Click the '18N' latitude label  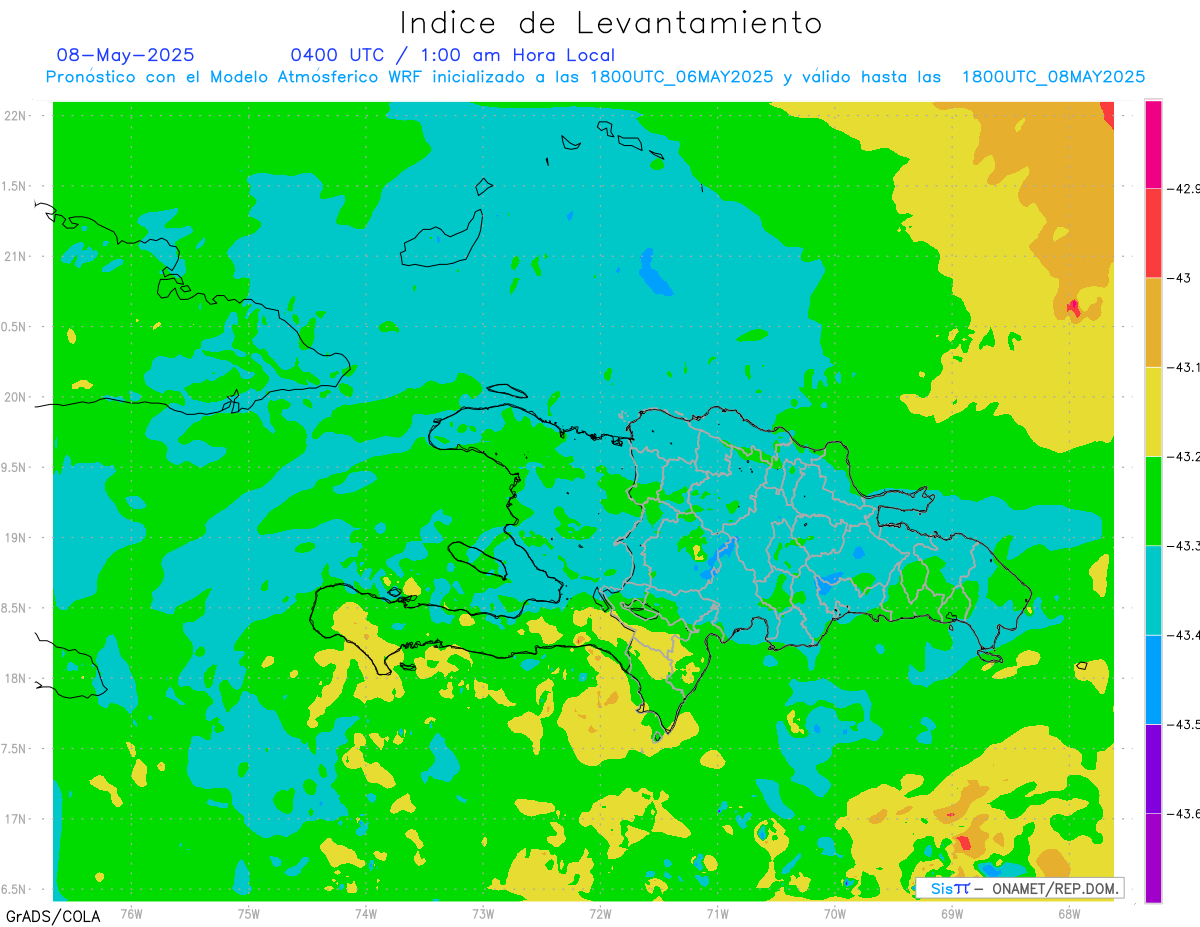14,678
